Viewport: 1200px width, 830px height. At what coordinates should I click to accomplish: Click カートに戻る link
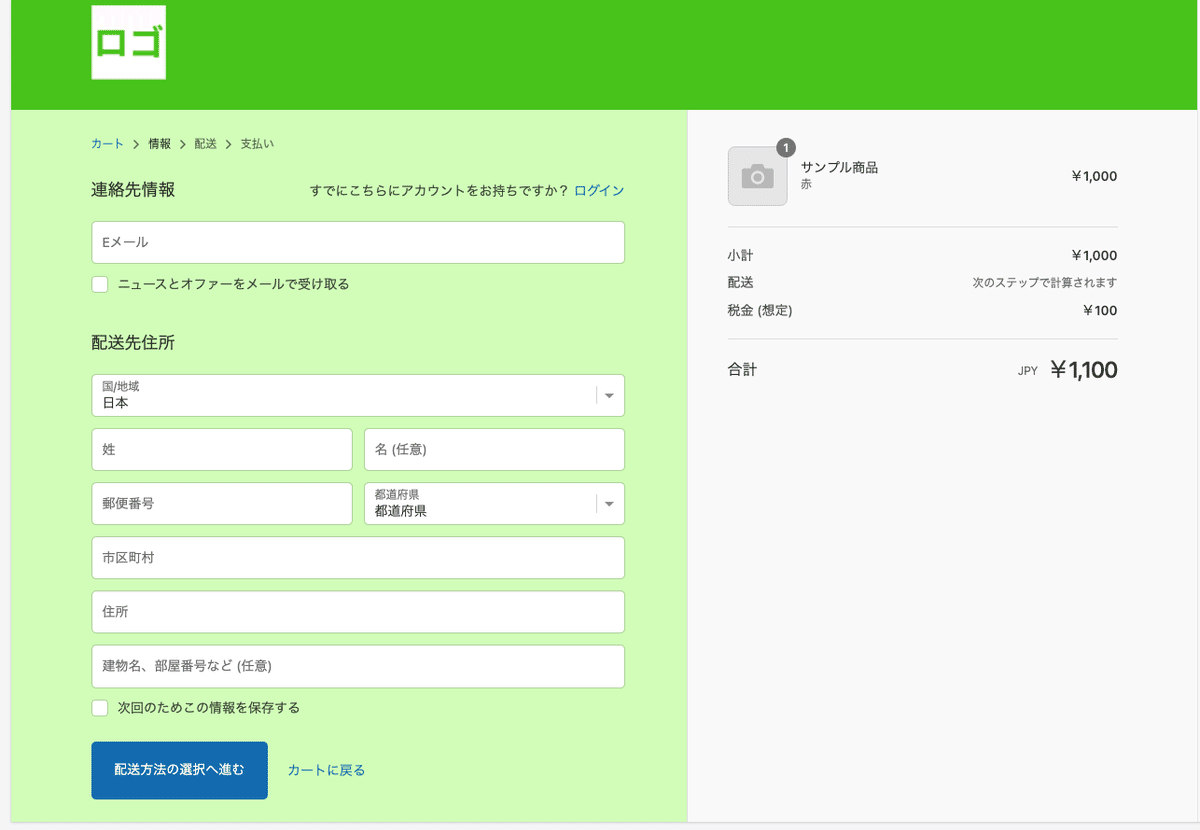coord(326,770)
